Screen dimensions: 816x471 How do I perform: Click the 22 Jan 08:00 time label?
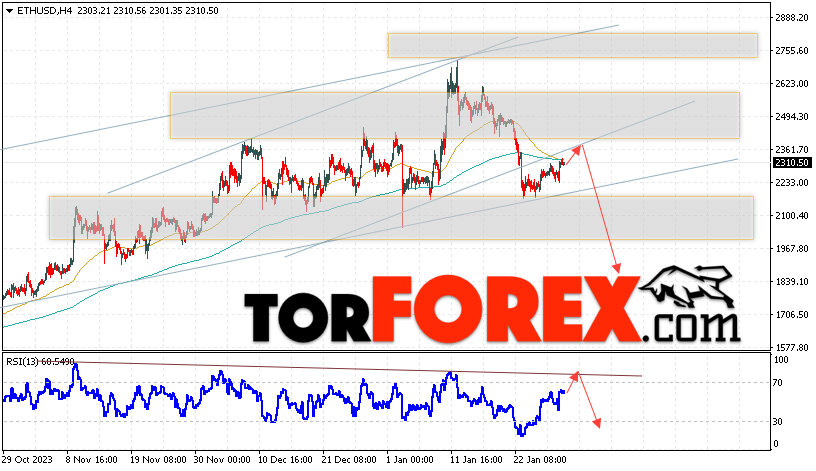540,460
